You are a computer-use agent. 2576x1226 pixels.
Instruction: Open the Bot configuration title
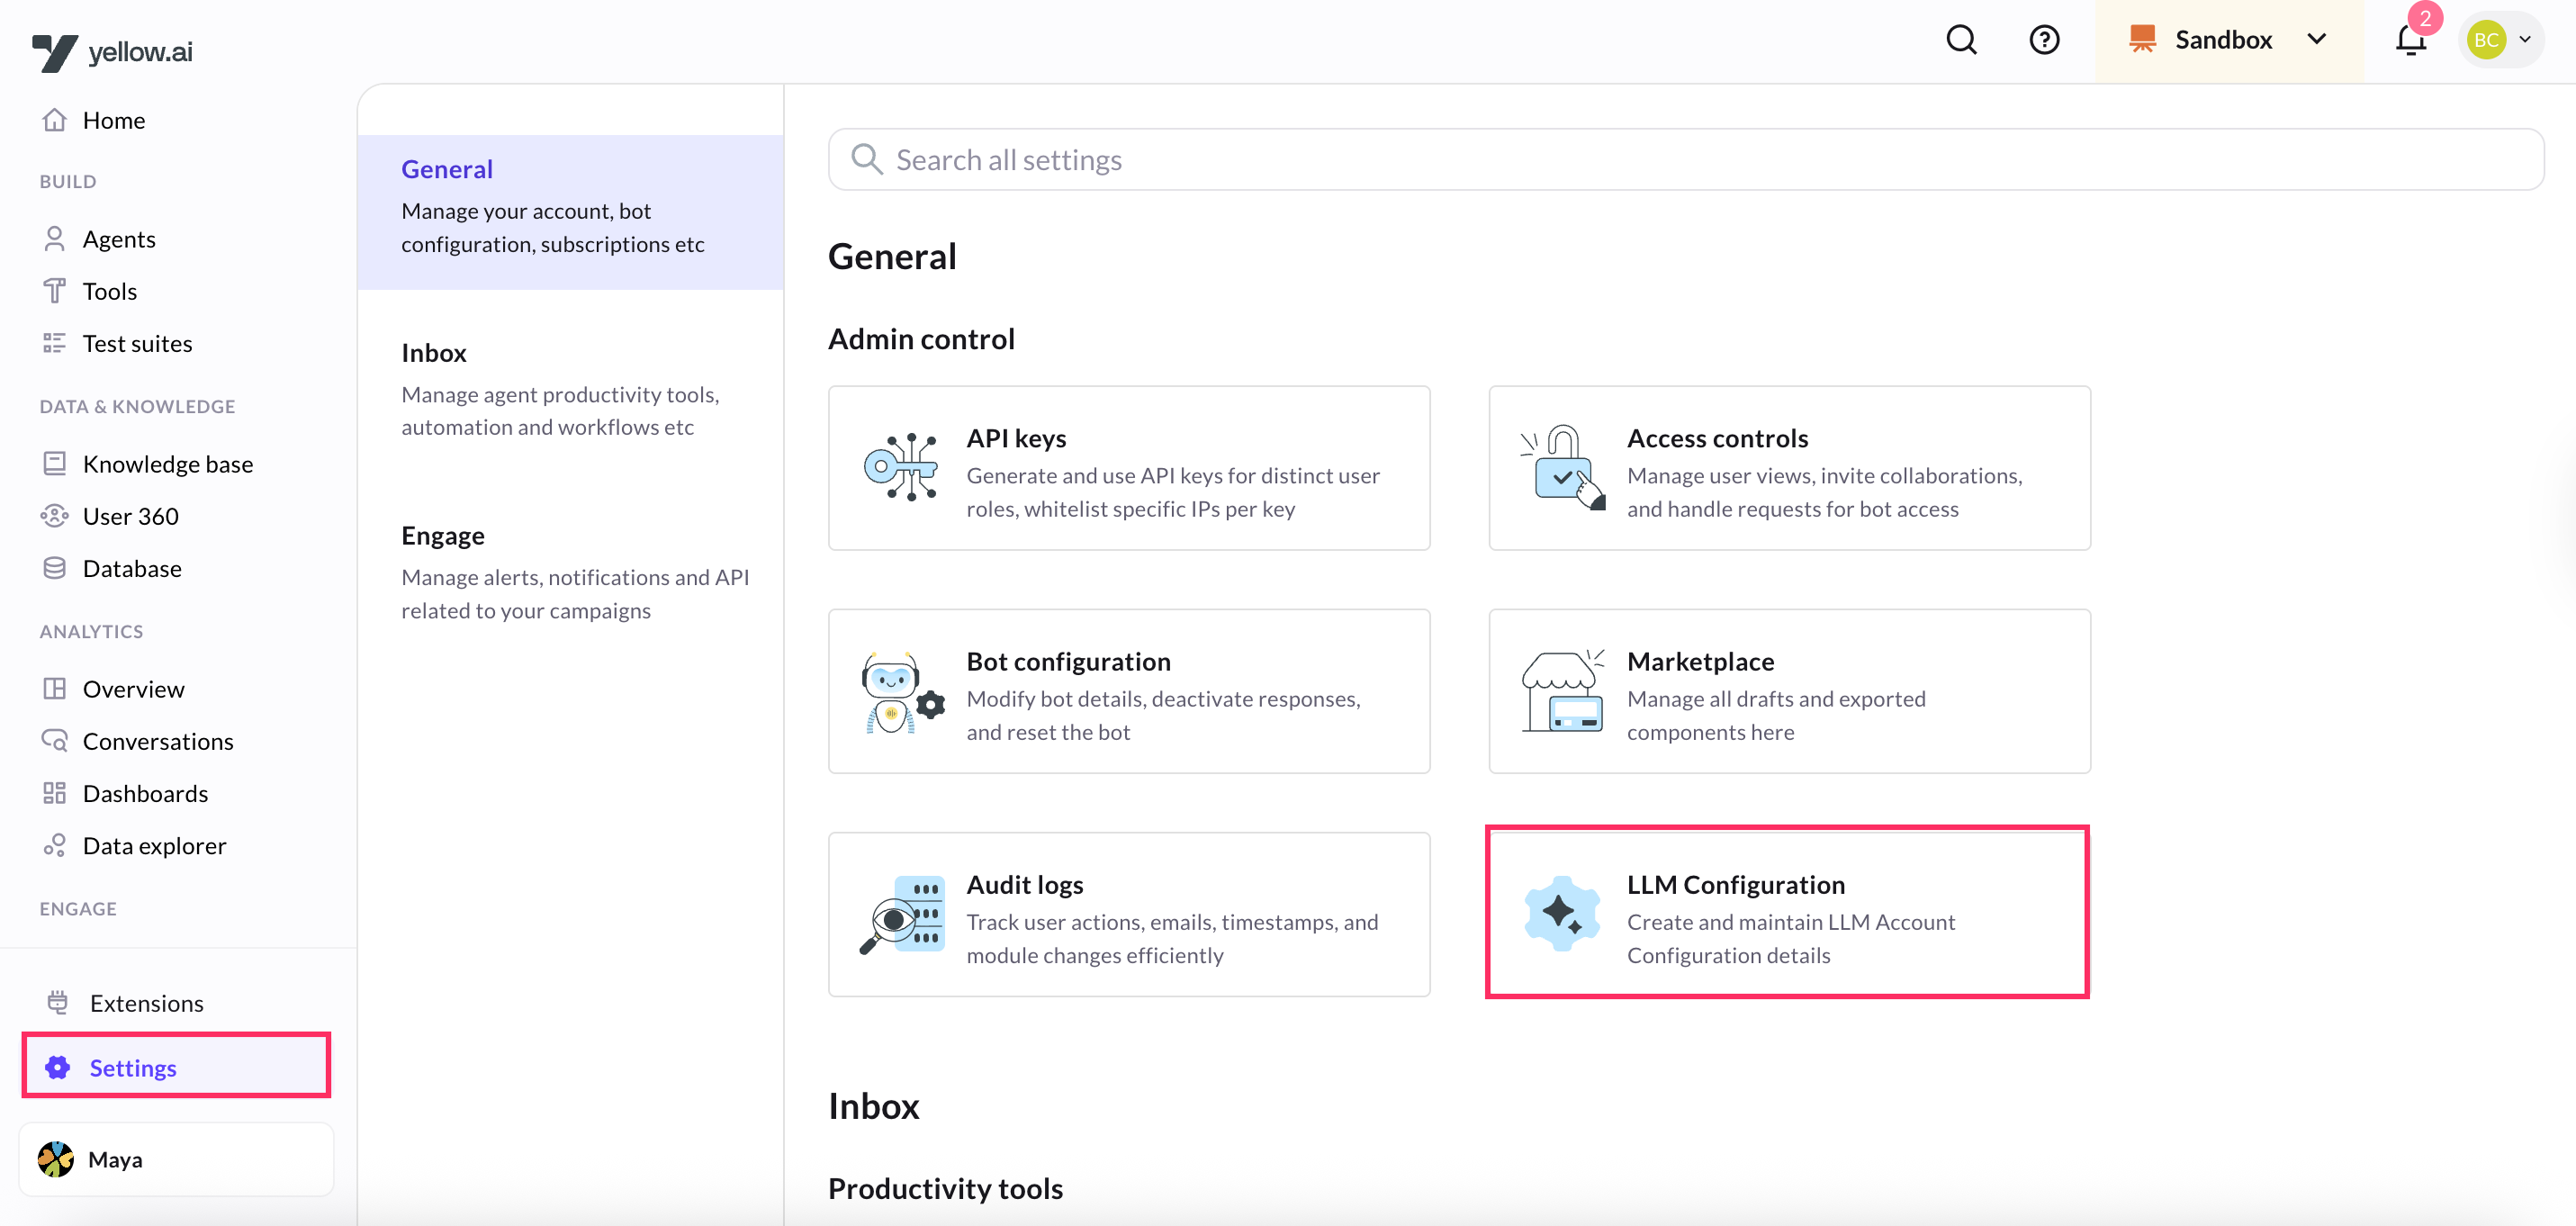[1068, 661]
